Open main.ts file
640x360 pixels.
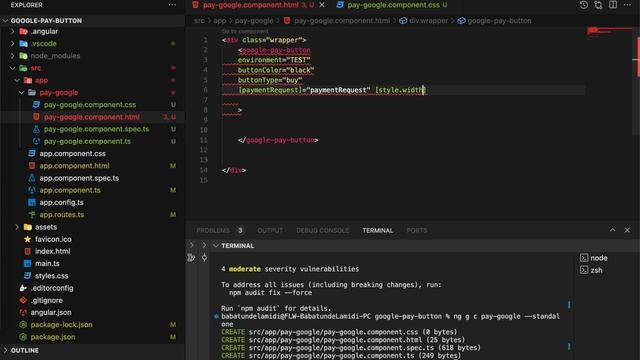[x=47, y=264]
